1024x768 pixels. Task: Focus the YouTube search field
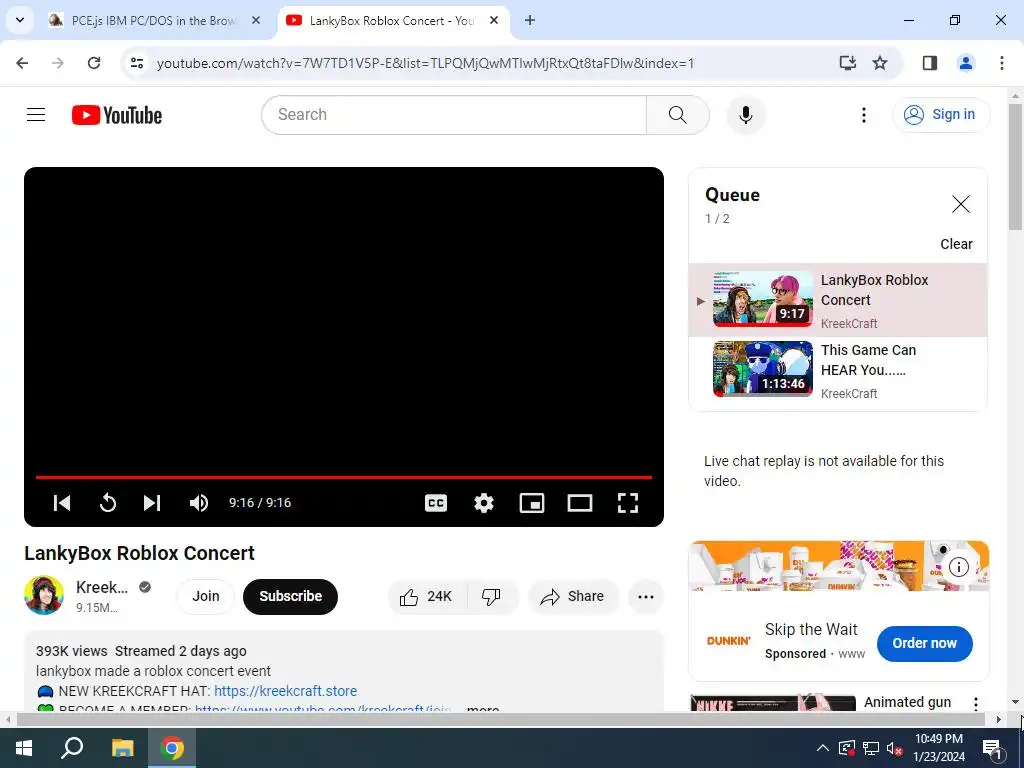(x=454, y=115)
